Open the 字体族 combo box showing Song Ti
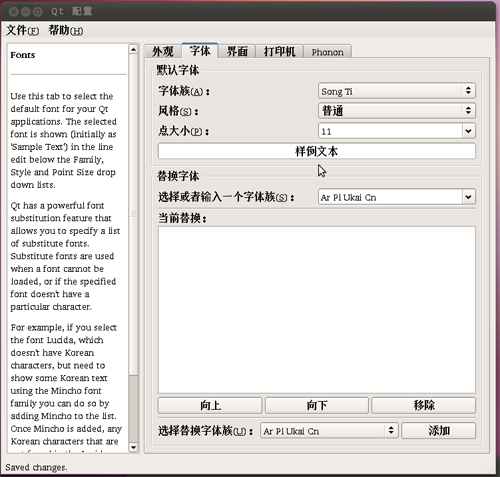 click(397, 91)
